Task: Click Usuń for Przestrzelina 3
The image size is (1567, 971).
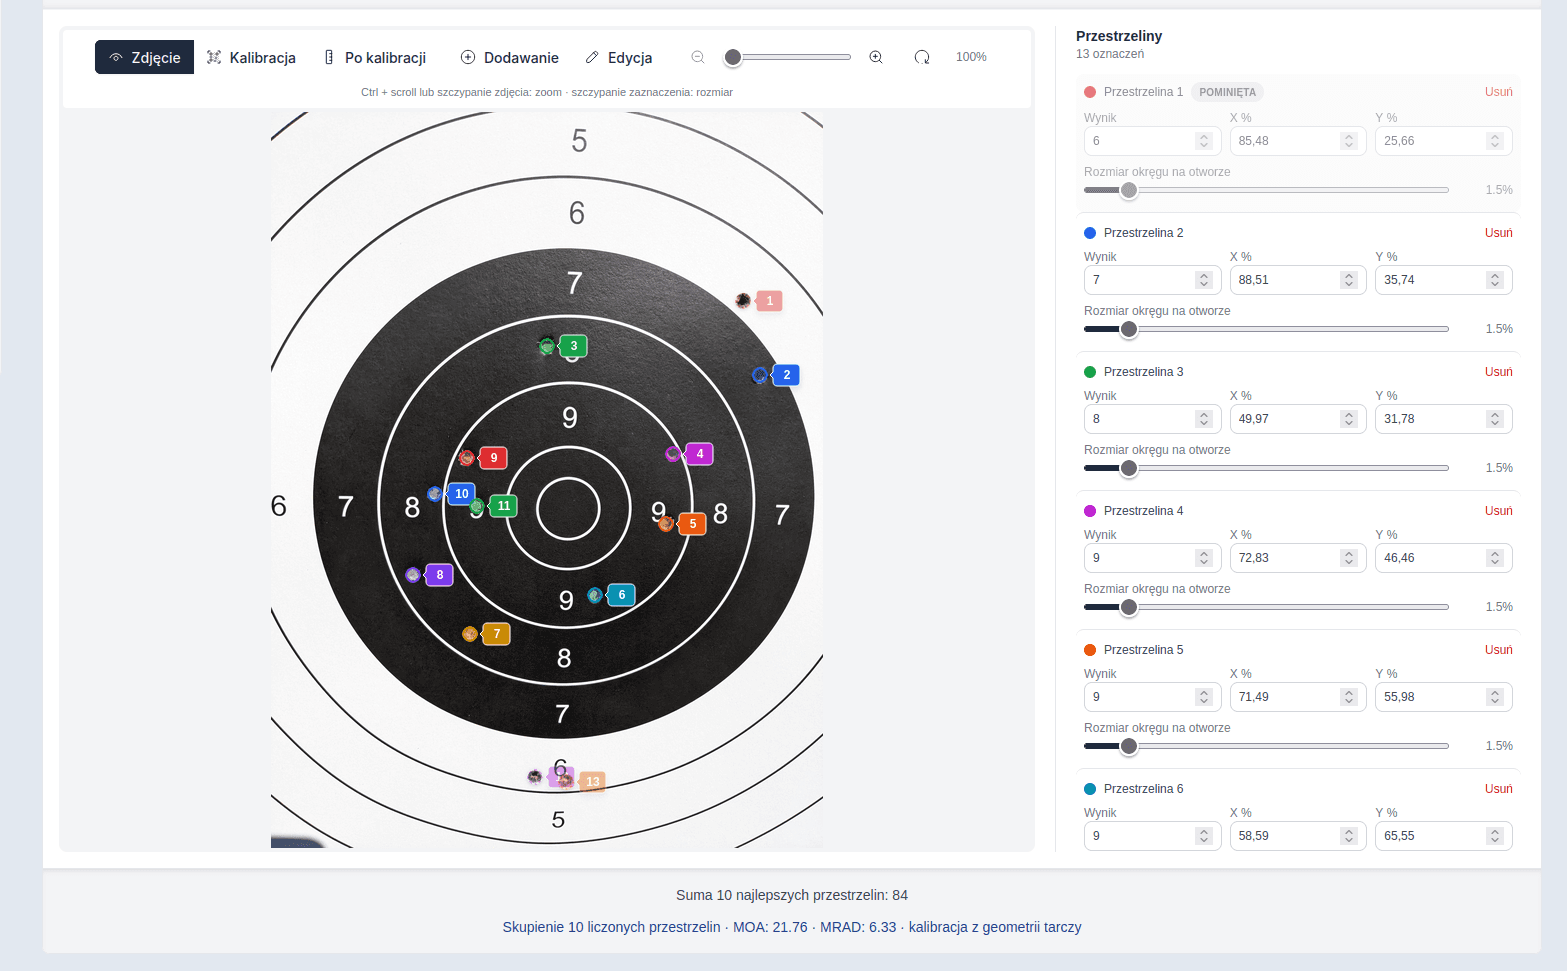Action: [1498, 372]
